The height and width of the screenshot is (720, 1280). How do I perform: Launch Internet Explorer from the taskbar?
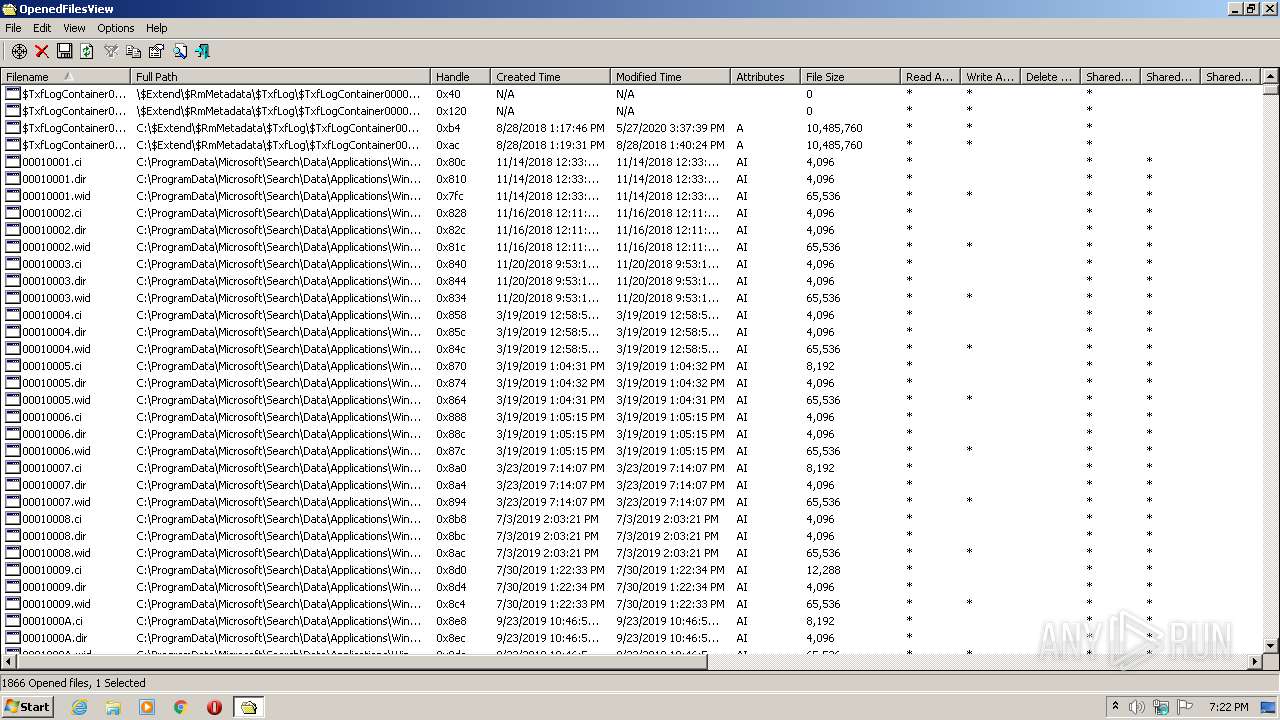pos(79,707)
